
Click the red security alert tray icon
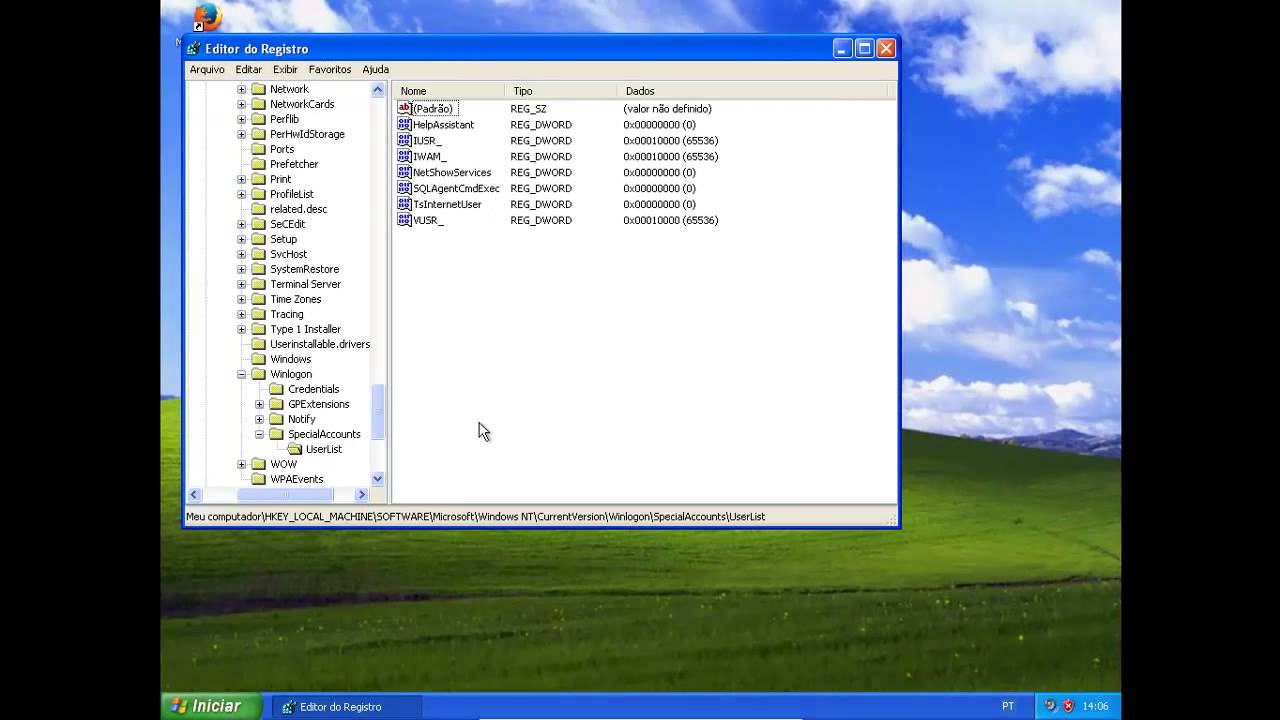(1068, 706)
